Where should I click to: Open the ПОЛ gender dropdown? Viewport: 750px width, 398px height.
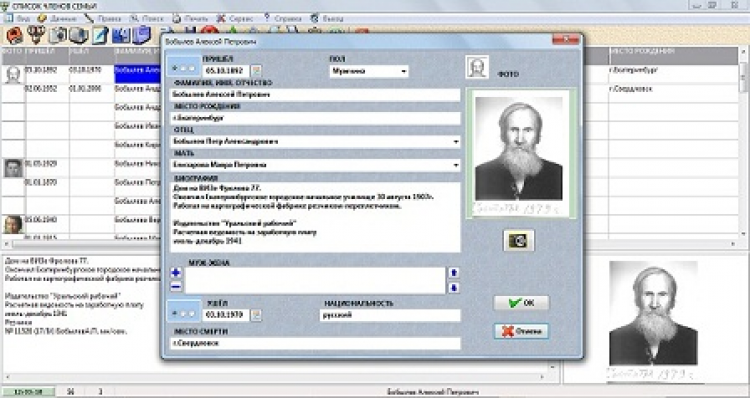[369, 71]
